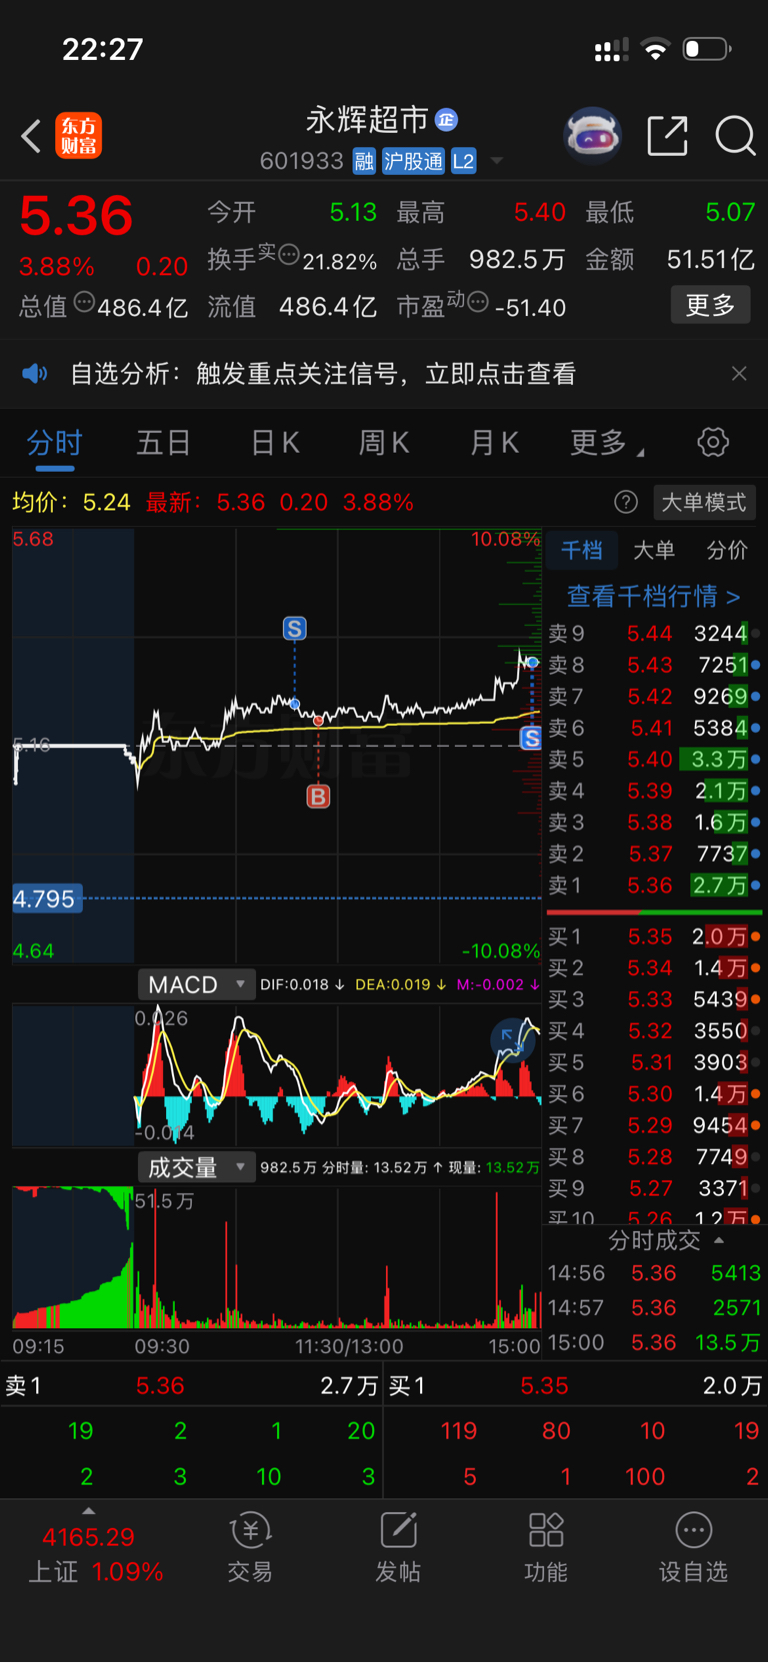Tap the 融 margin trading badge
The width and height of the screenshot is (768, 1663).
point(365,161)
